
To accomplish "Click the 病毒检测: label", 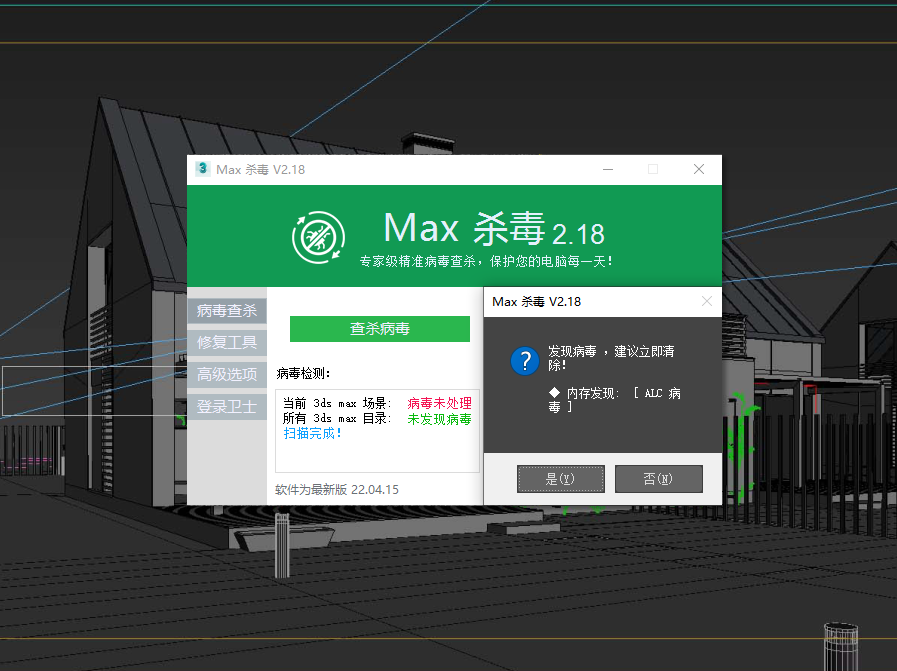I will [303, 374].
